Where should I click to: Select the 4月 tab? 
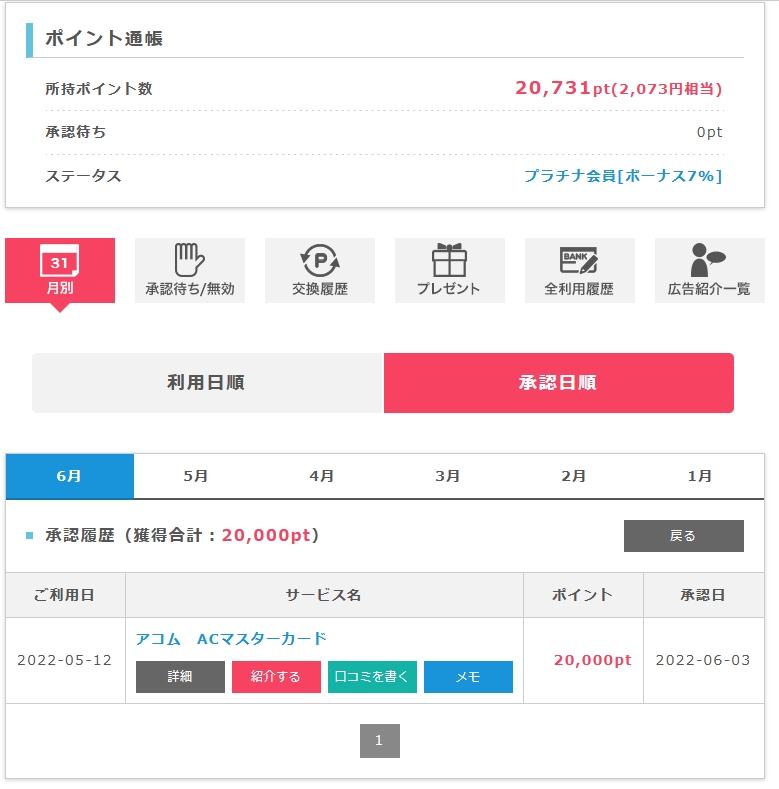(322, 476)
